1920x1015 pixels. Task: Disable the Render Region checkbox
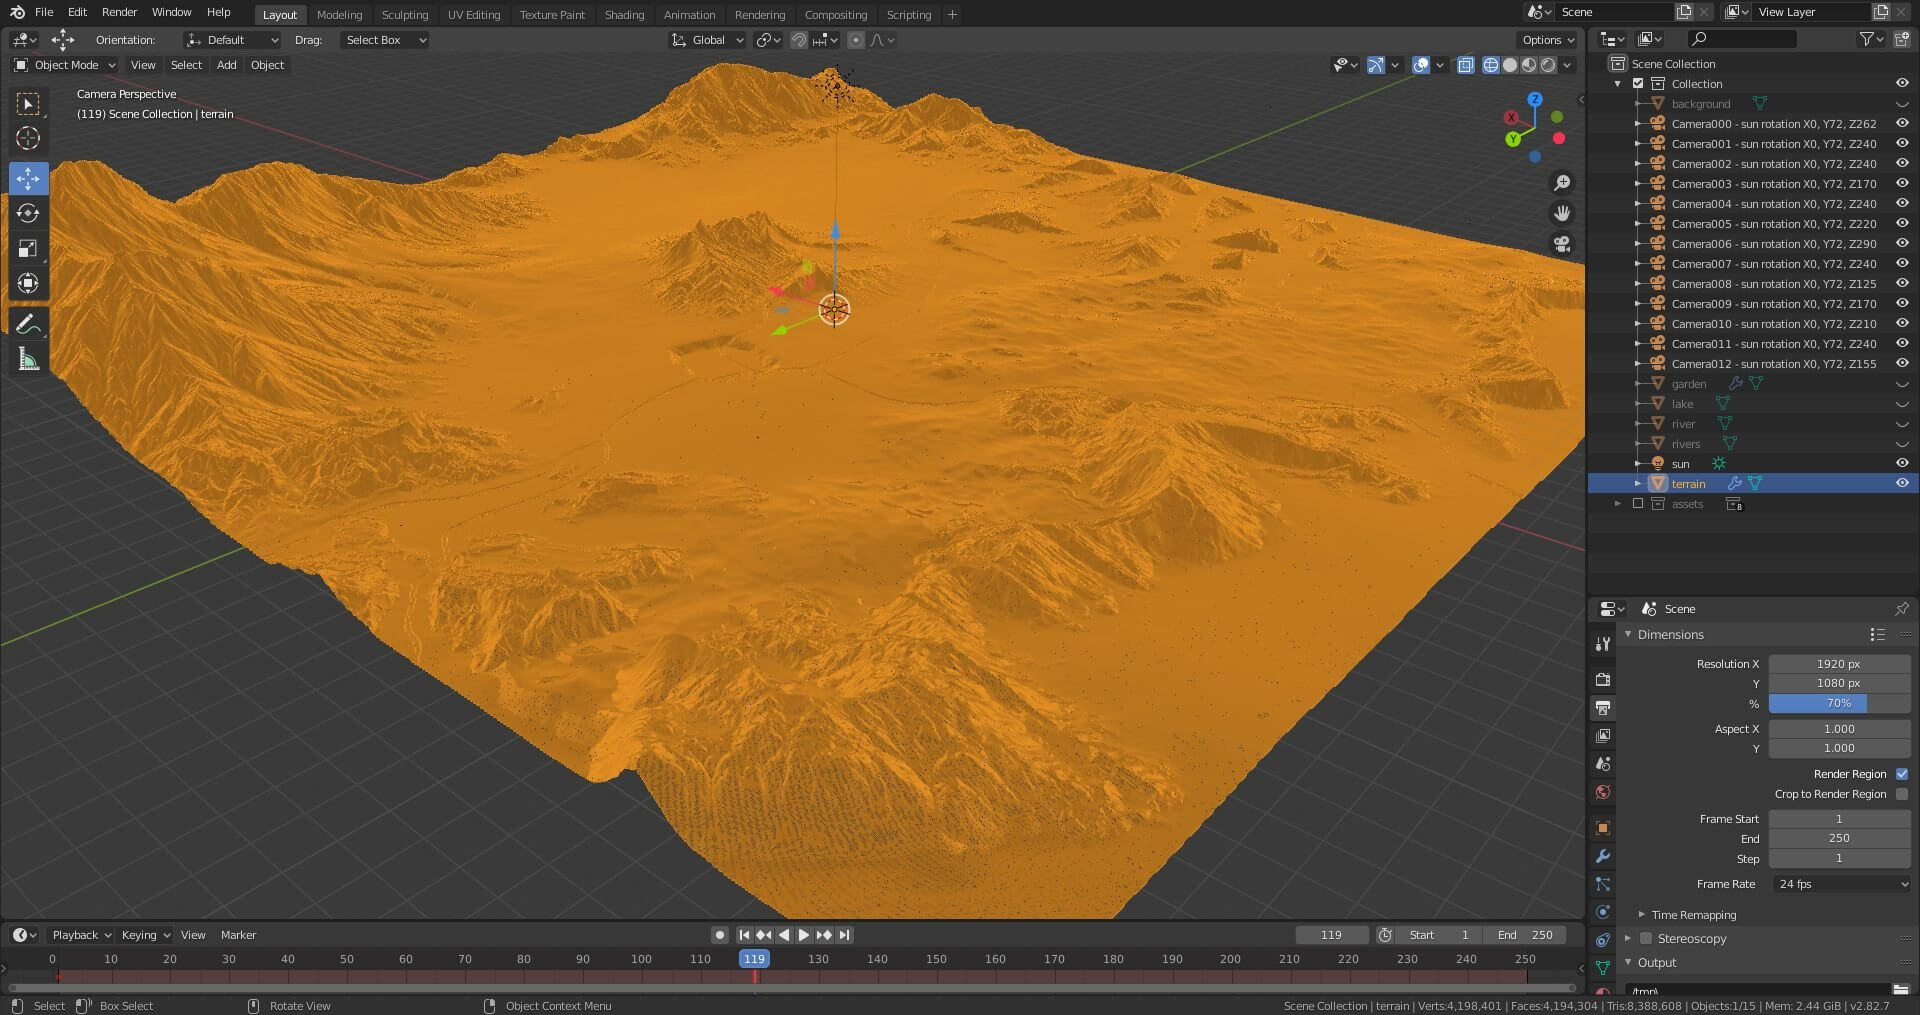pyautogui.click(x=1901, y=774)
